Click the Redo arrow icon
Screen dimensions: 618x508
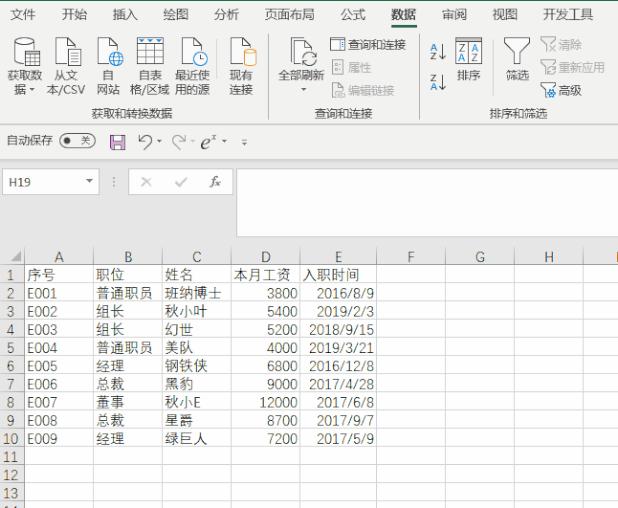click(179, 142)
